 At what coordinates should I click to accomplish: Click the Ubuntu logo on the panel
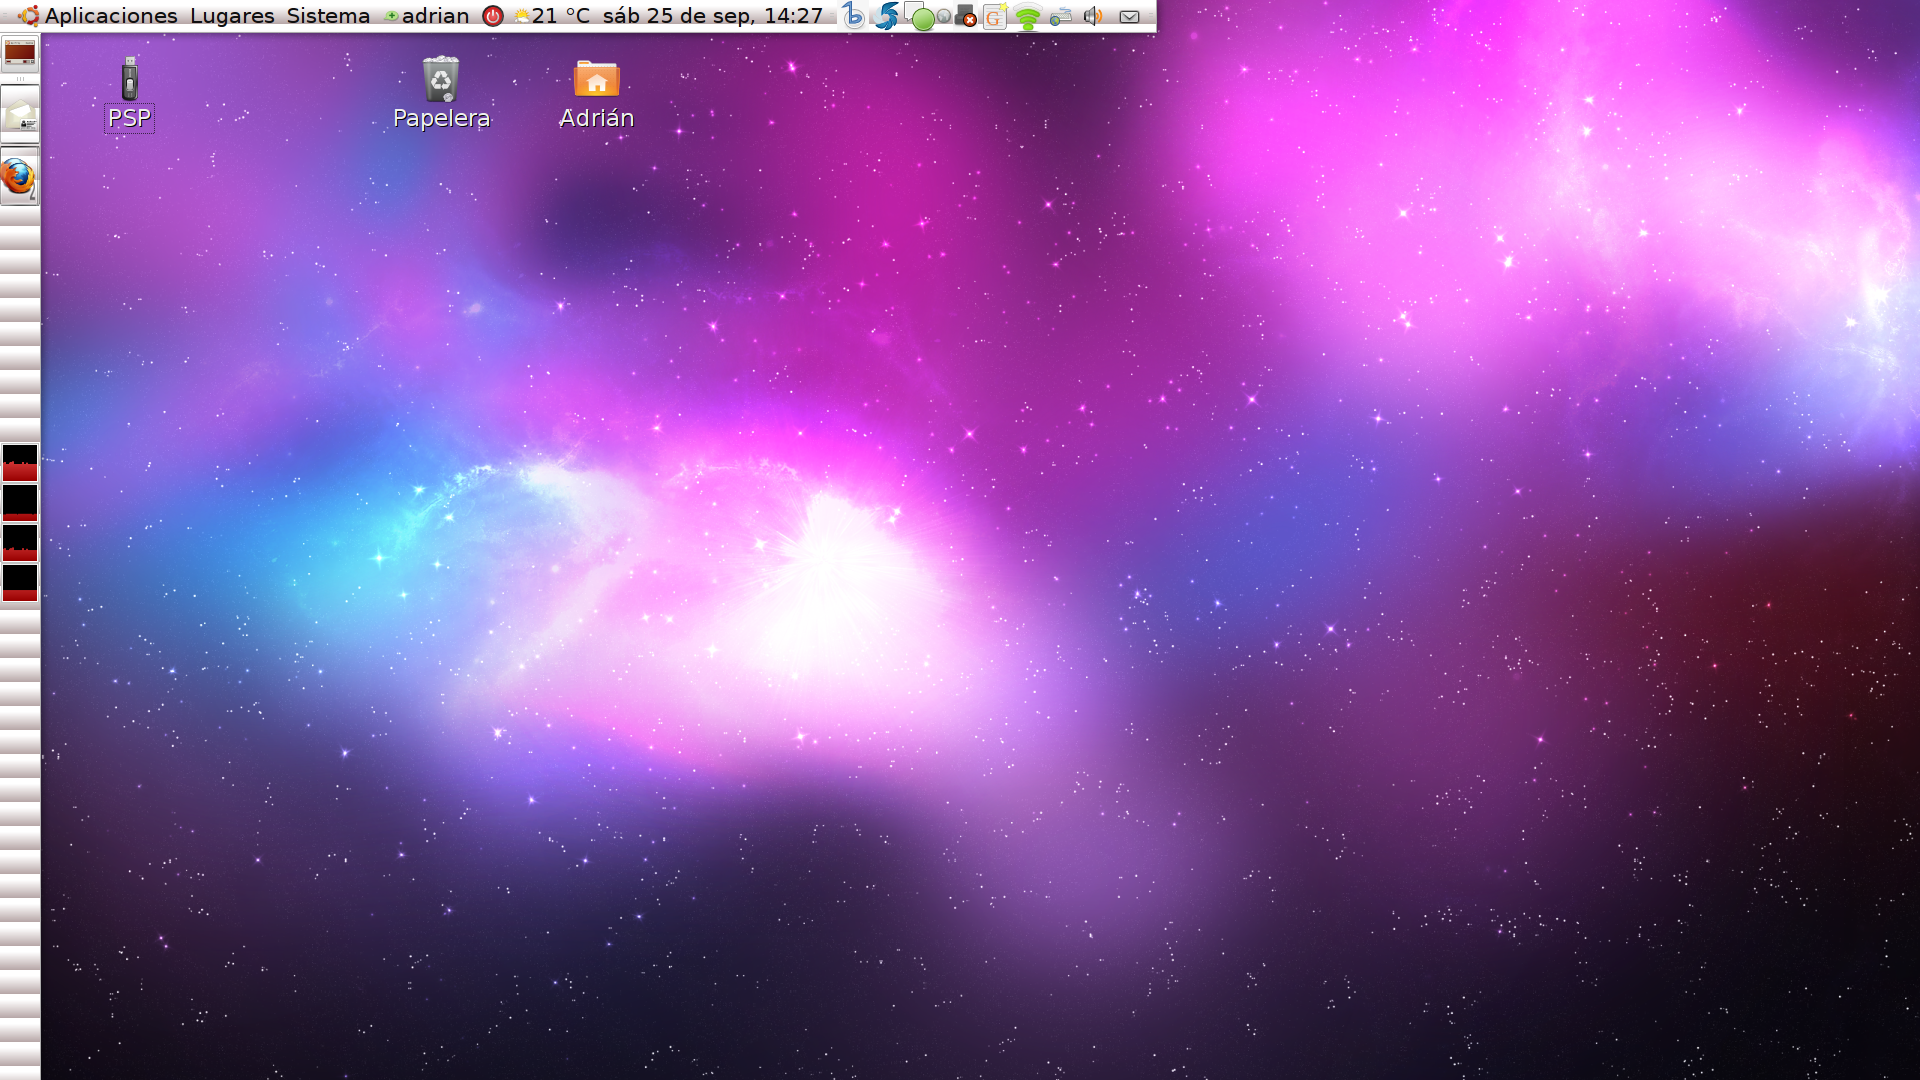pyautogui.click(x=29, y=16)
